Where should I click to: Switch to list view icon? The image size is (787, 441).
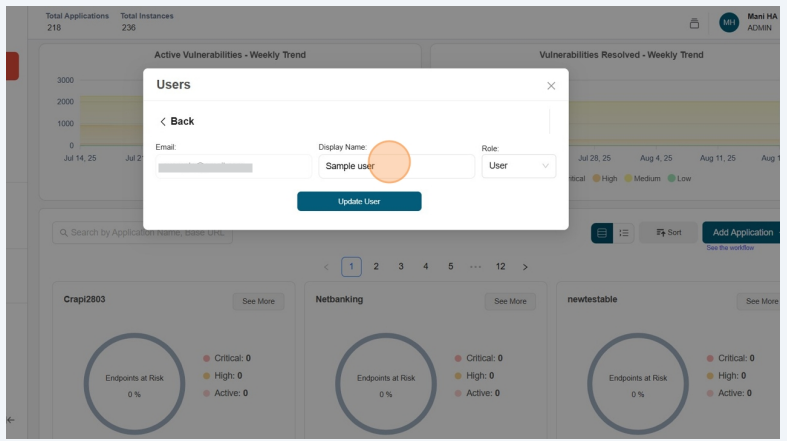pos(623,233)
